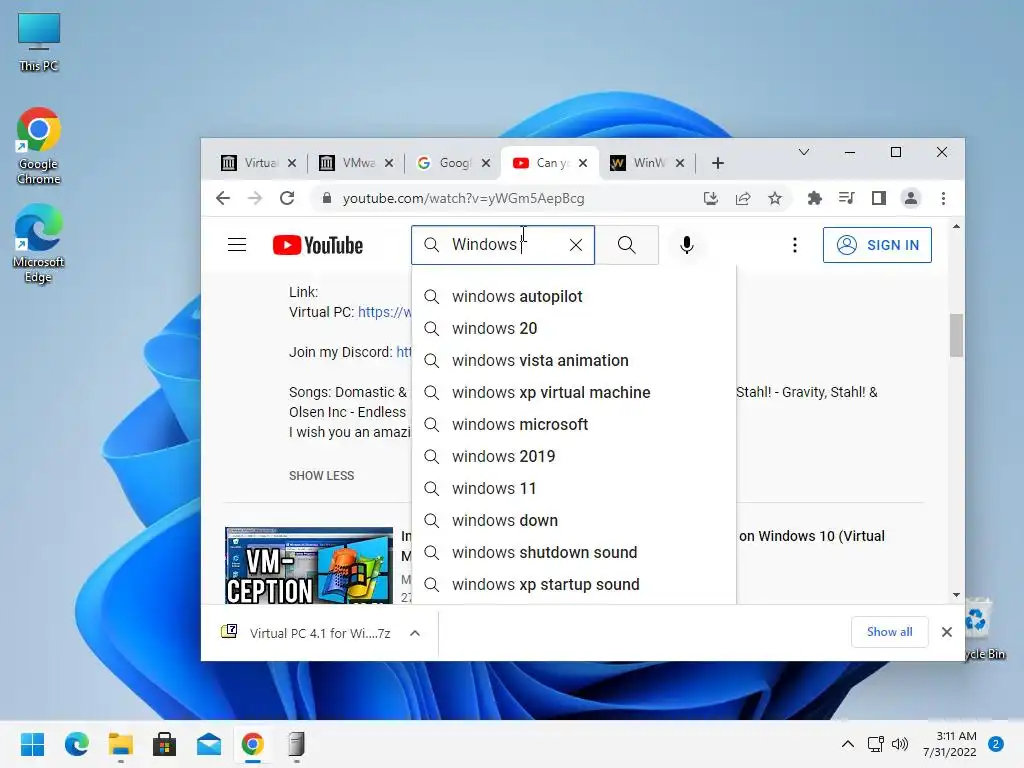This screenshot has width=1024, height=768.
Task: Open Chrome three-dot menu
Action: (943, 198)
